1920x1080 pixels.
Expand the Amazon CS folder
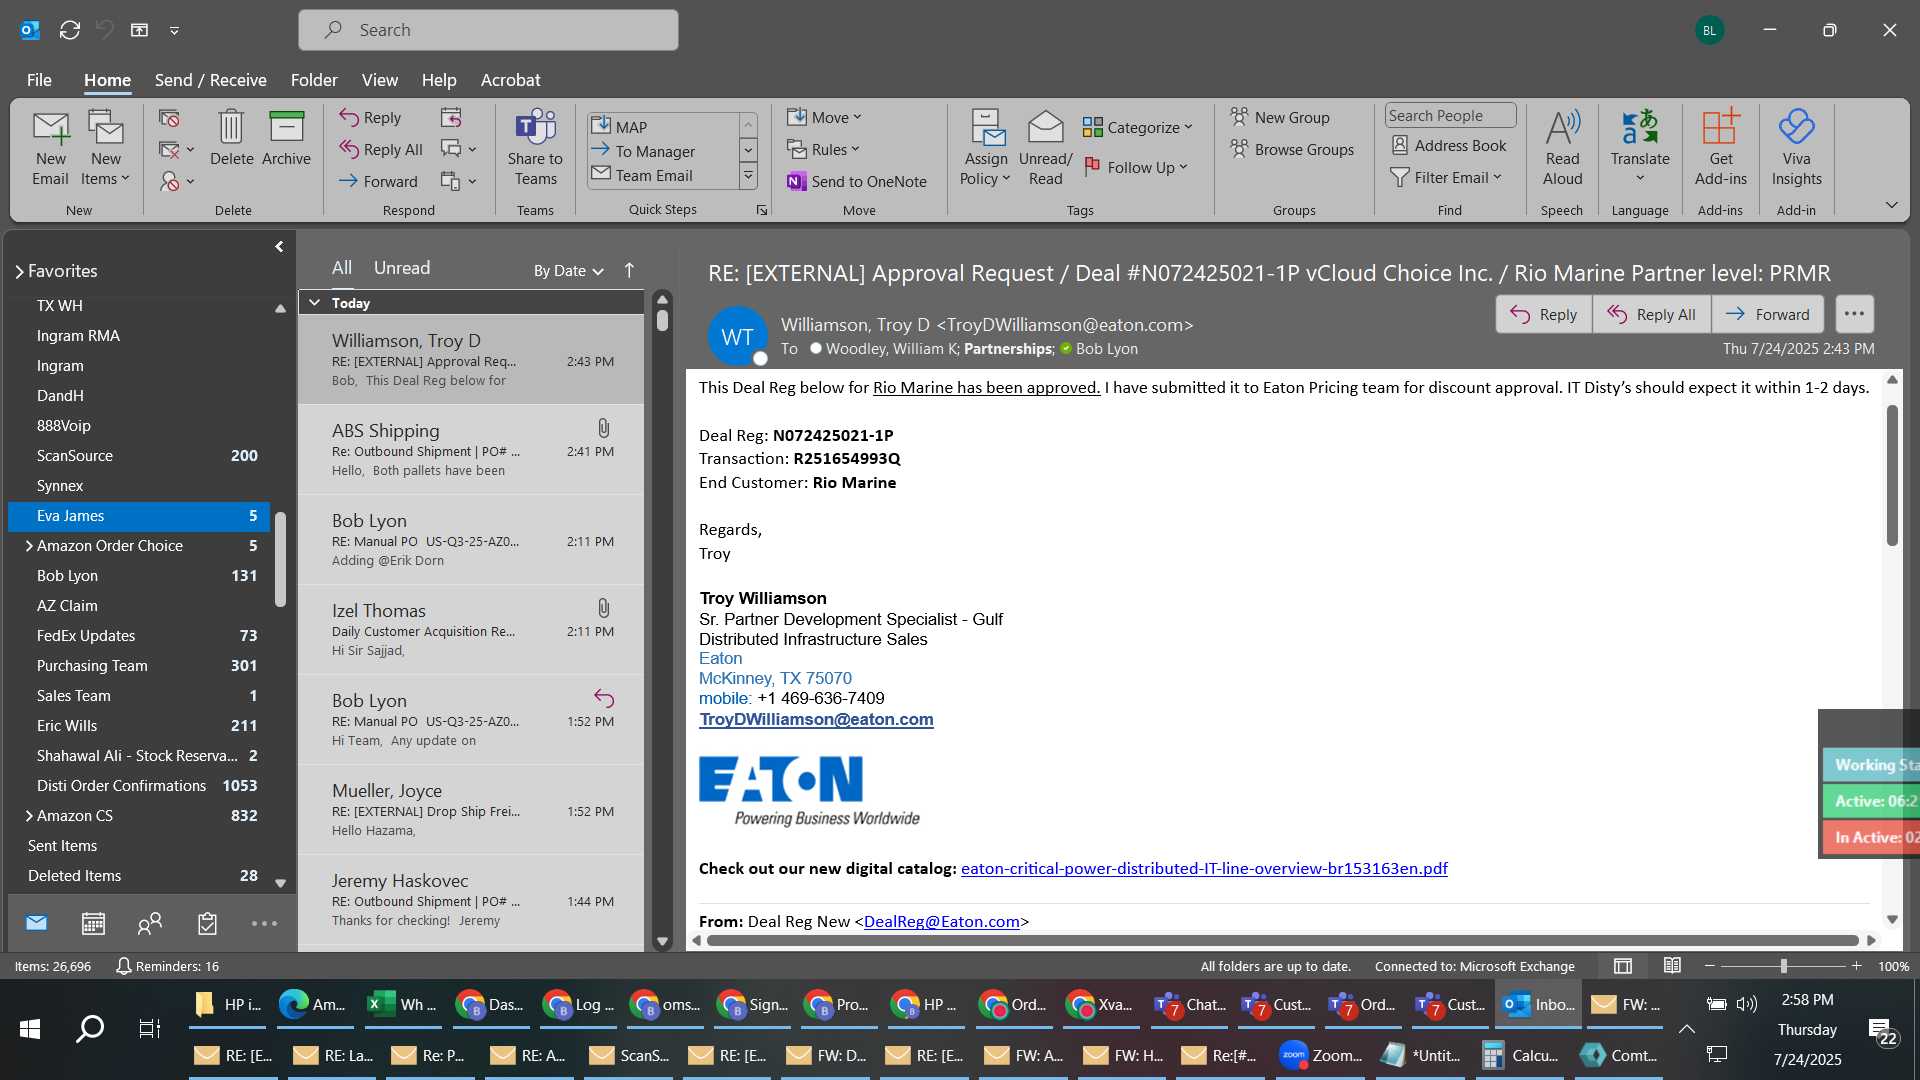click(x=28, y=816)
